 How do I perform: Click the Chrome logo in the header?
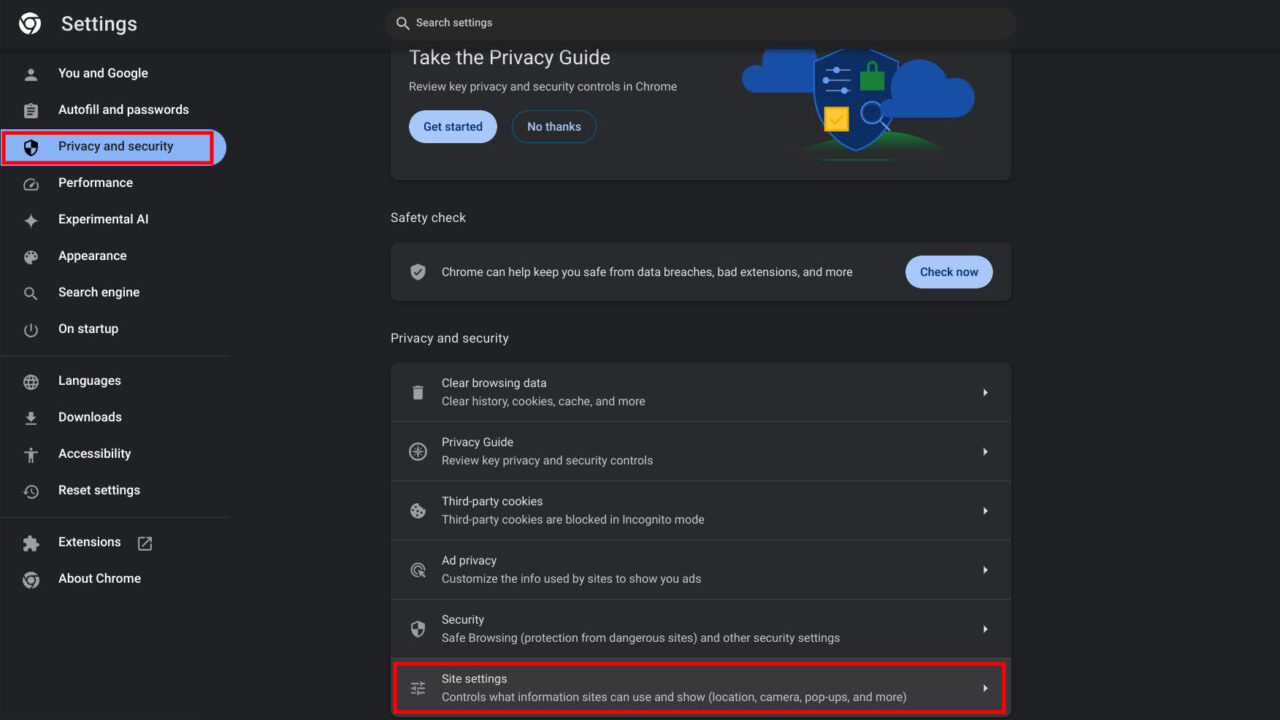point(29,23)
